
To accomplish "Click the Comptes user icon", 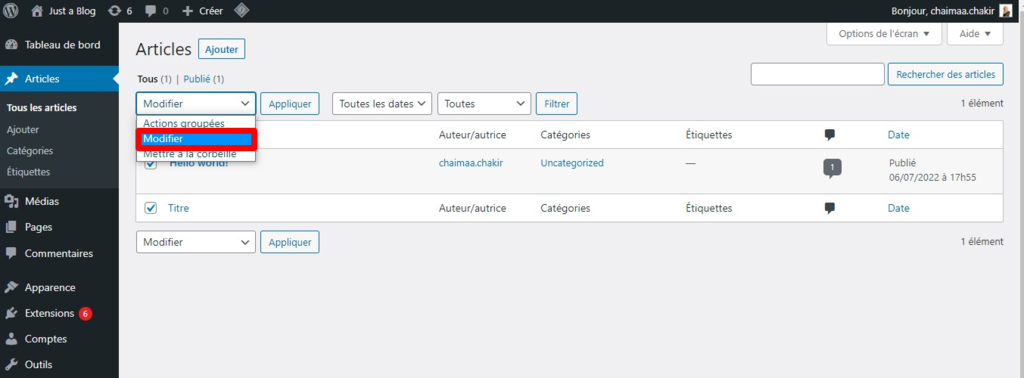I will pyautogui.click(x=10, y=339).
